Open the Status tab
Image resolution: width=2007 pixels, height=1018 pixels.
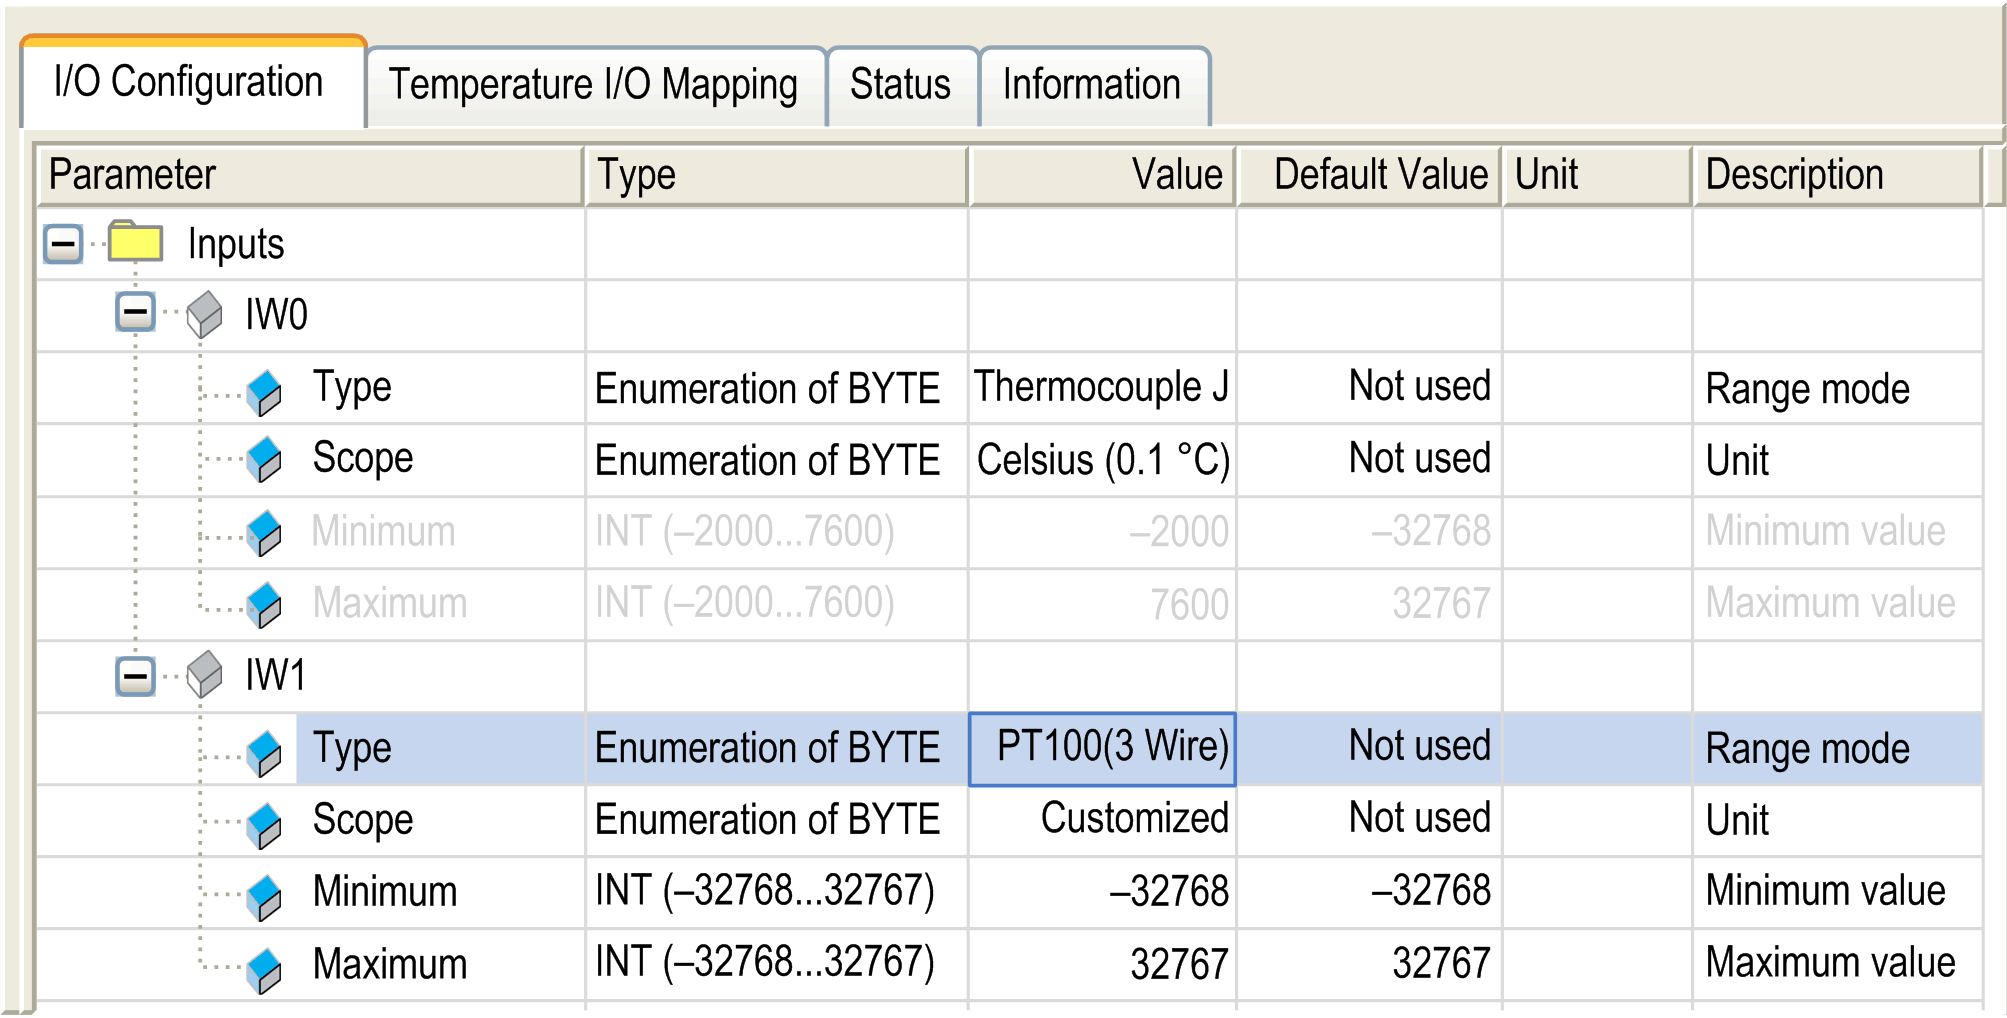[x=901, y=86]
